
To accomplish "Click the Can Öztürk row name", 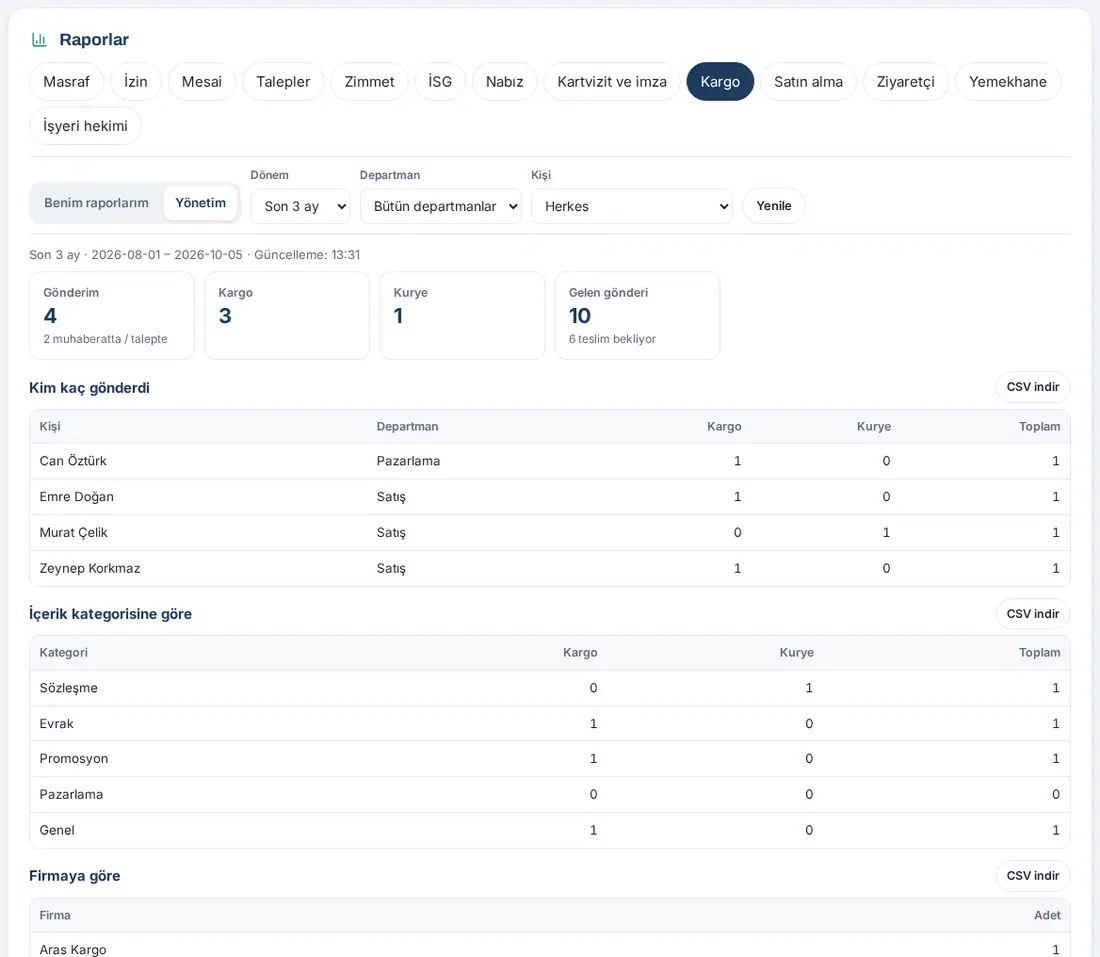I will point(73,461).
